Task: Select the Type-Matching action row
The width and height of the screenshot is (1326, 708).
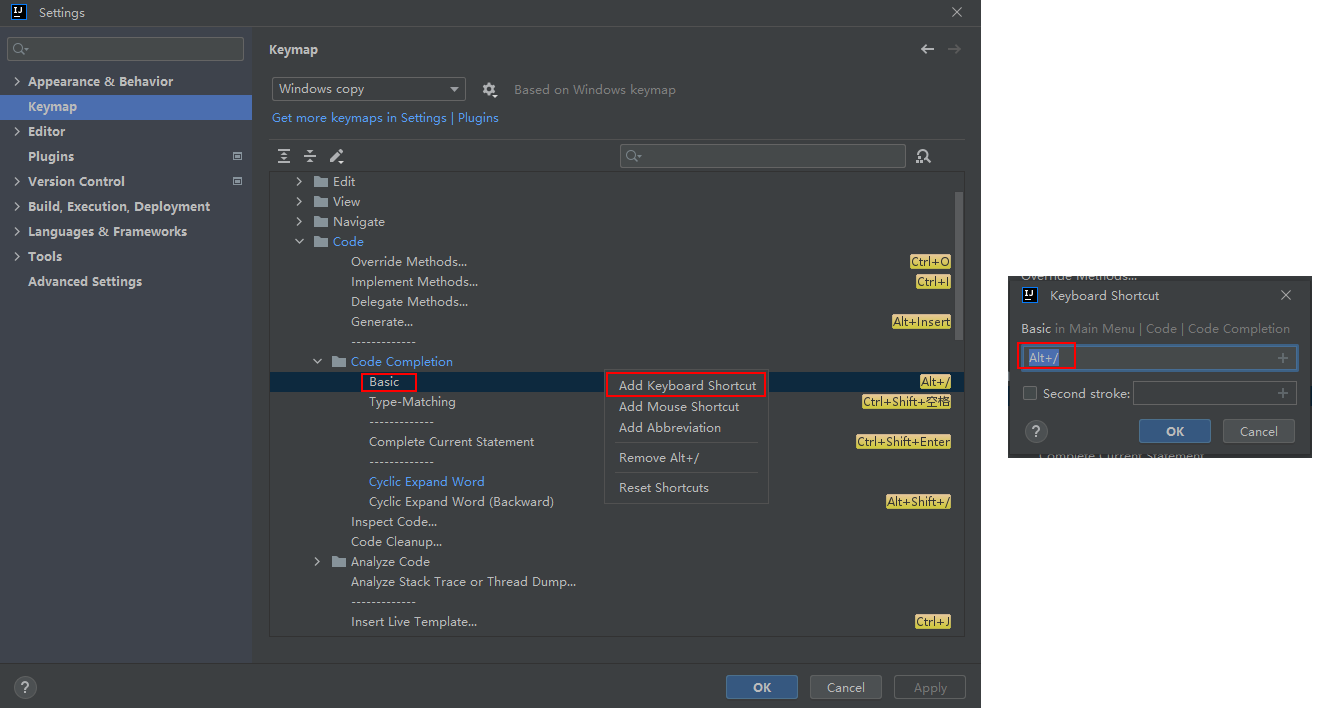Action: point(412,401)
